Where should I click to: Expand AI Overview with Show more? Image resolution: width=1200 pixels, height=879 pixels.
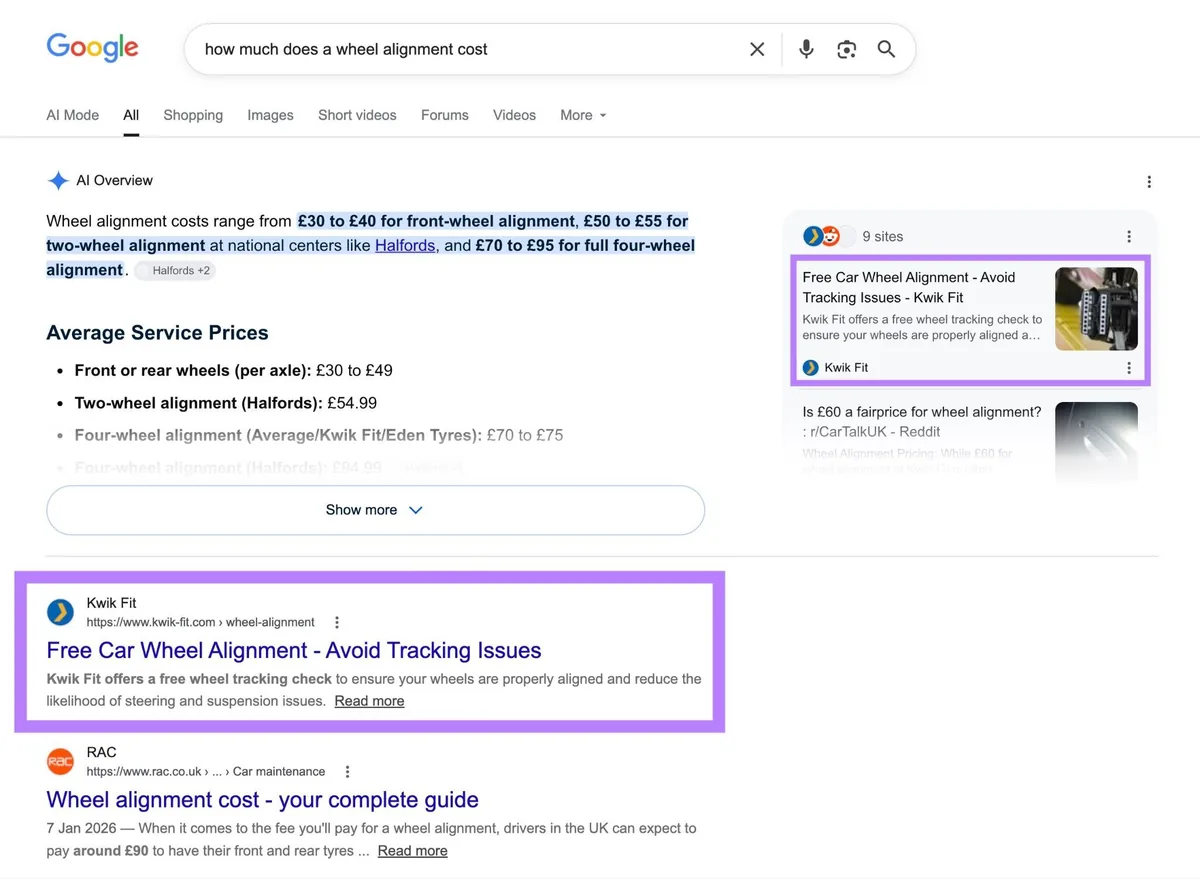click(x=375, y=510)
